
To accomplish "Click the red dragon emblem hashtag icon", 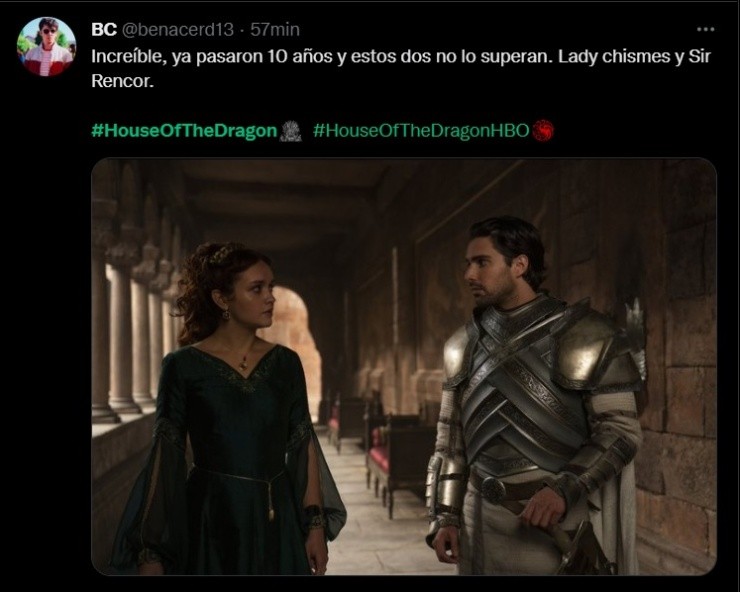I will tap(543, 131).
